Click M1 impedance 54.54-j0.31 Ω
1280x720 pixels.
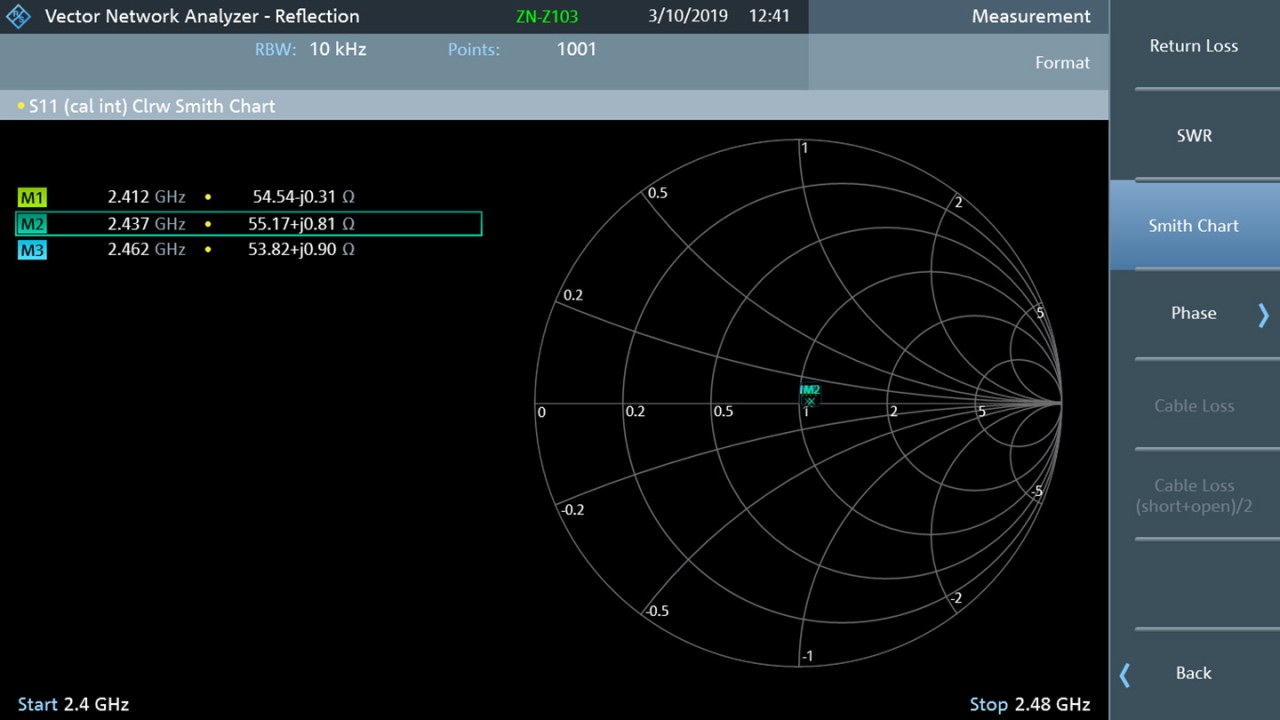[303, 198]
